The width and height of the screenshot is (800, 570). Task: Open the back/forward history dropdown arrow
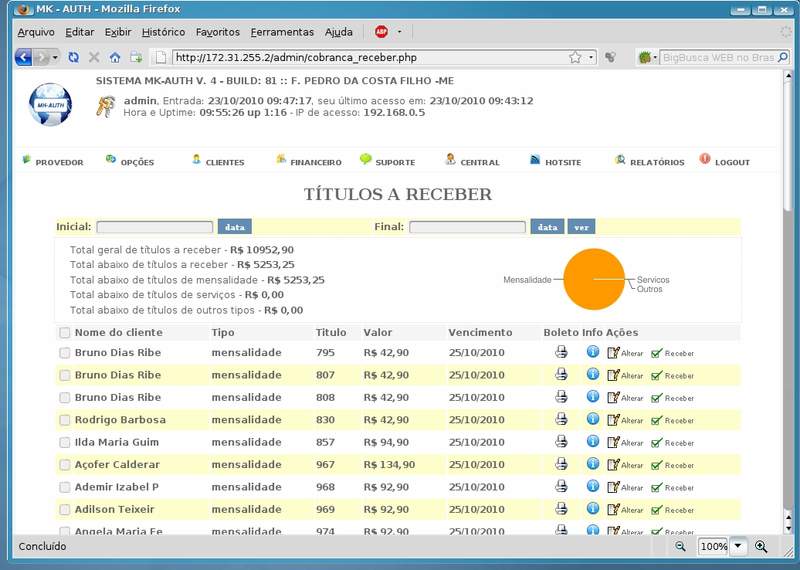coord(55,57)
